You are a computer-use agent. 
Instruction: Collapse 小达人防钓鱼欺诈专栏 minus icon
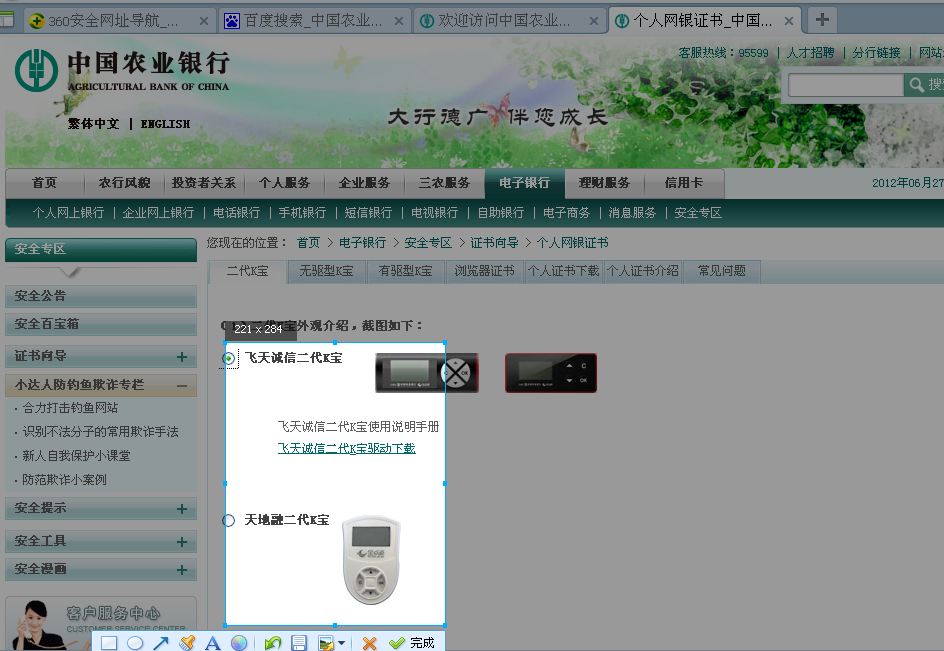182,385
